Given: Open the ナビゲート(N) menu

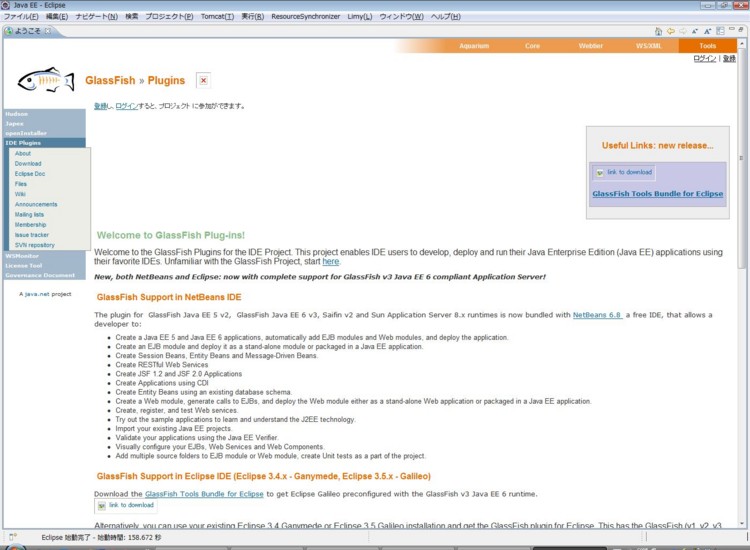Looking at the screenshot, I should (97, 16).
